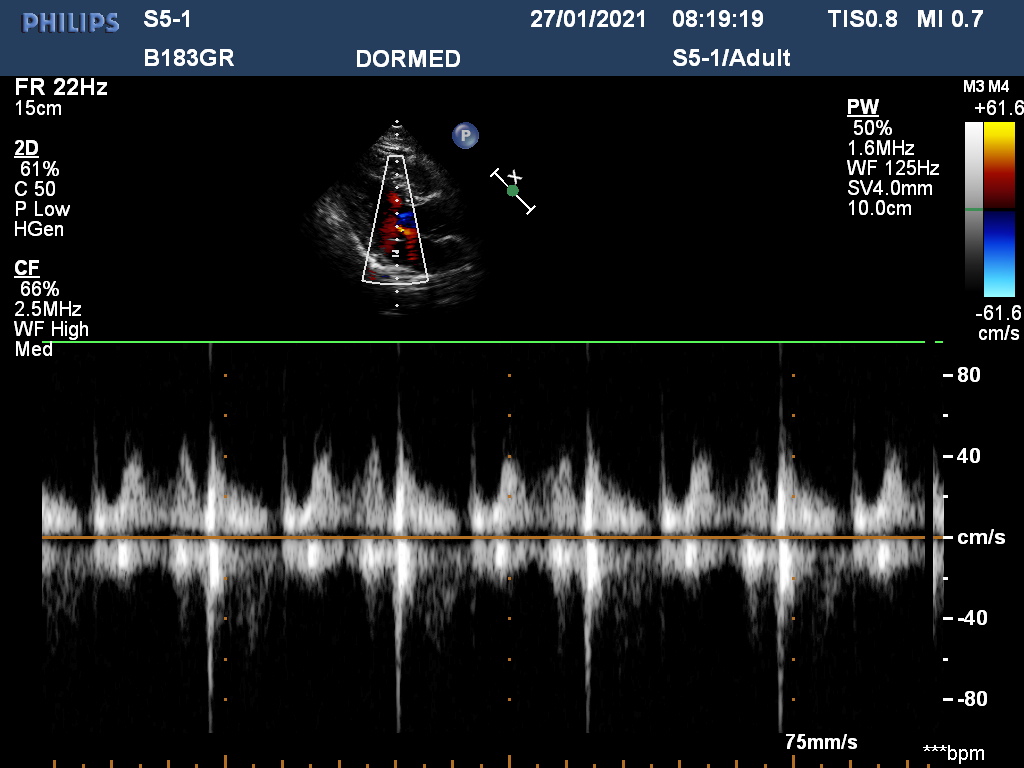Click the green dot on the angle cursor
1024x768 pixels.
[x=513, y=190]
